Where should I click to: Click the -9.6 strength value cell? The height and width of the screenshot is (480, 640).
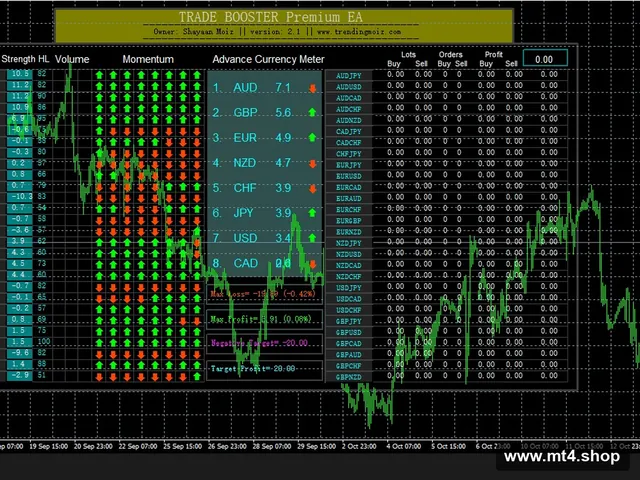[x=20, y=353]
